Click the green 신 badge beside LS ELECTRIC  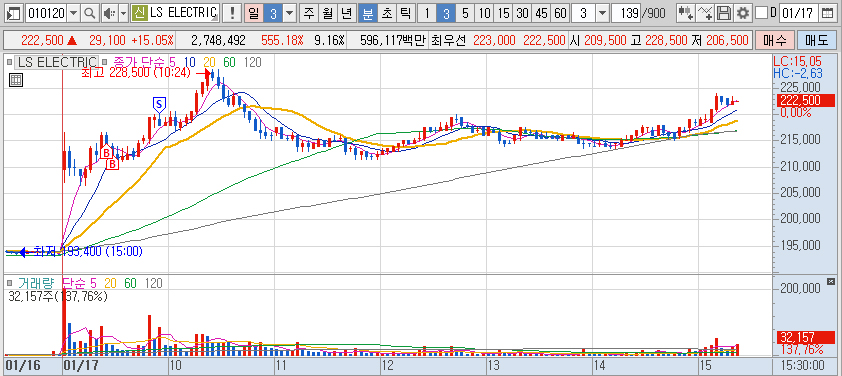(x=140, y=13)
